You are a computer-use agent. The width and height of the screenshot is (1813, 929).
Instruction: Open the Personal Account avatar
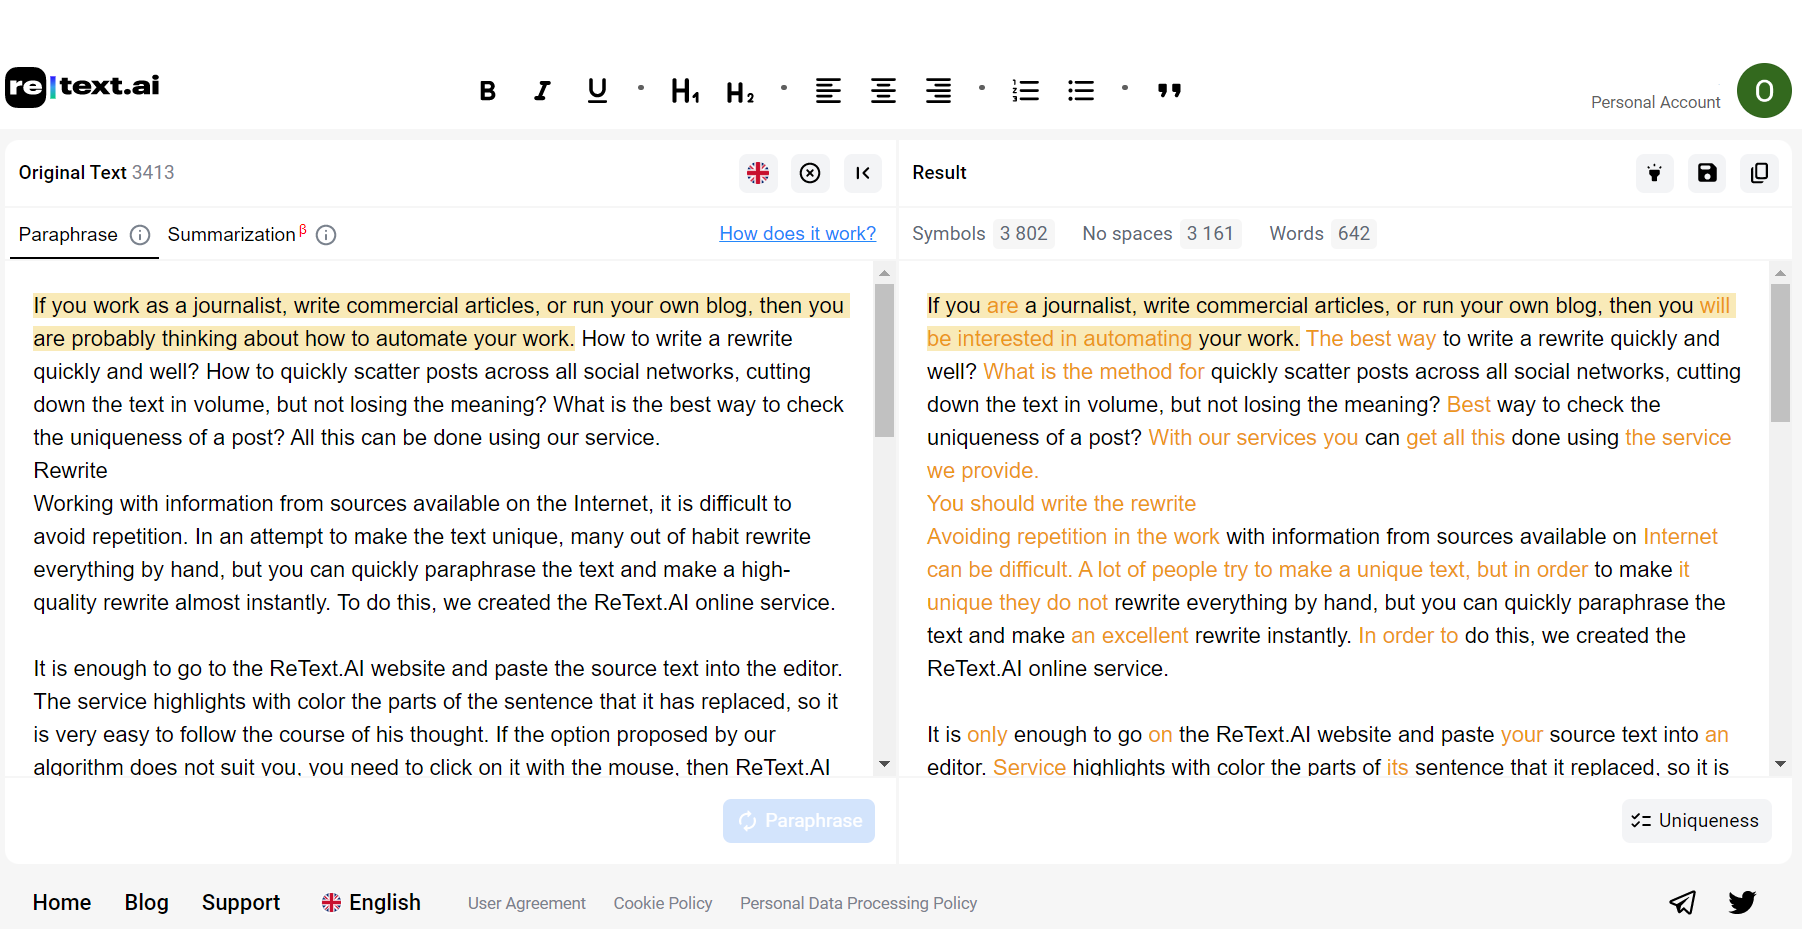(x=1764, y=91)
